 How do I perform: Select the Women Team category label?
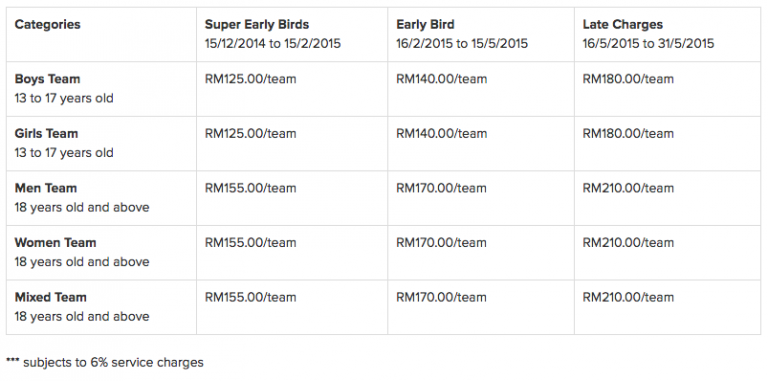(55, 242)
